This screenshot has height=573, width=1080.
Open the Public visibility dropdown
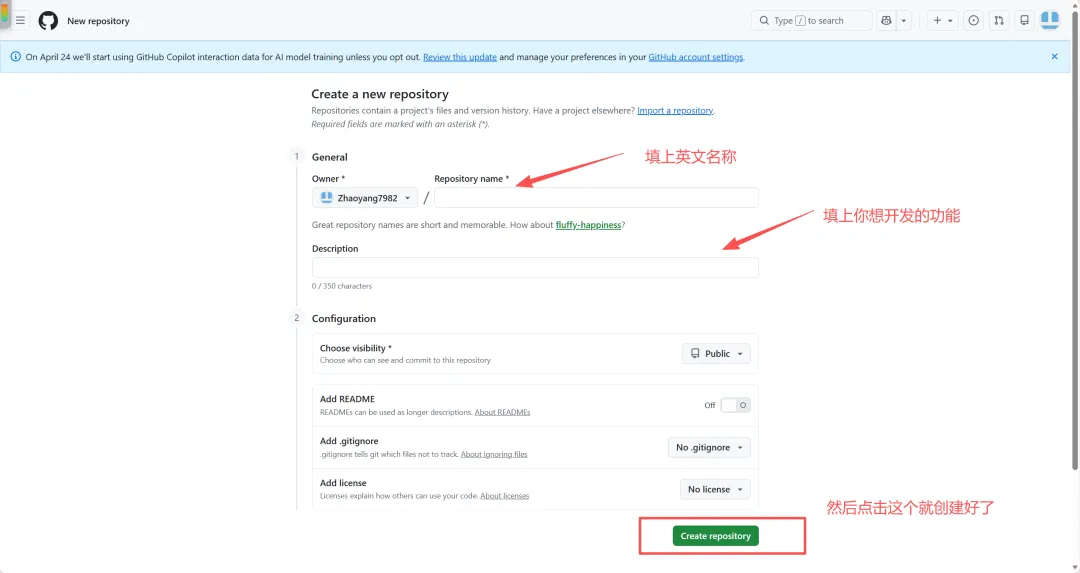click(x=716, y=354)
